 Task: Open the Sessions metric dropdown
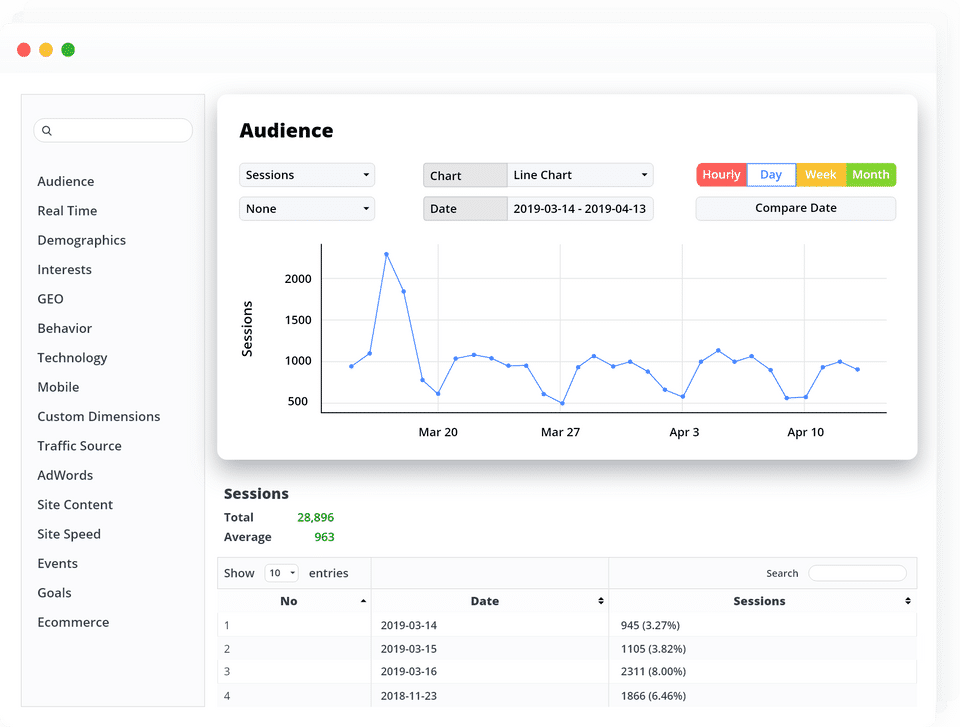coord(307,175)
